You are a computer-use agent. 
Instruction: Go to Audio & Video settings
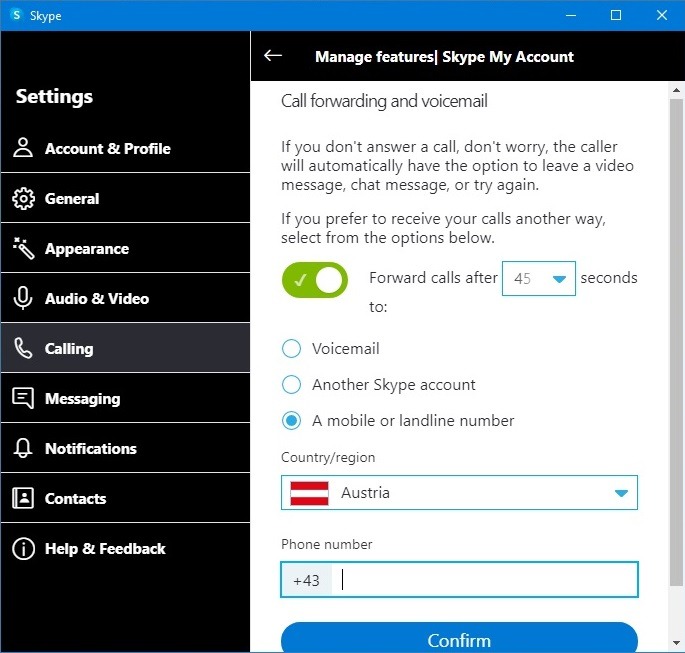pyautogui.click(x=125, y=298)
